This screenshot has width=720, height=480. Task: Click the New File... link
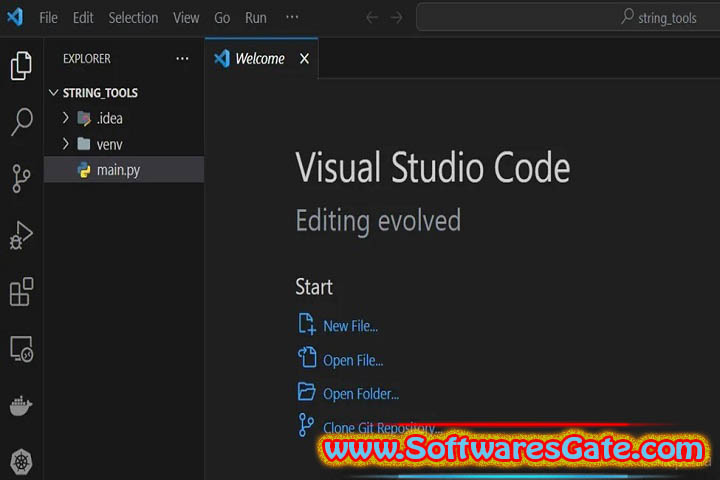pos(350,326)
